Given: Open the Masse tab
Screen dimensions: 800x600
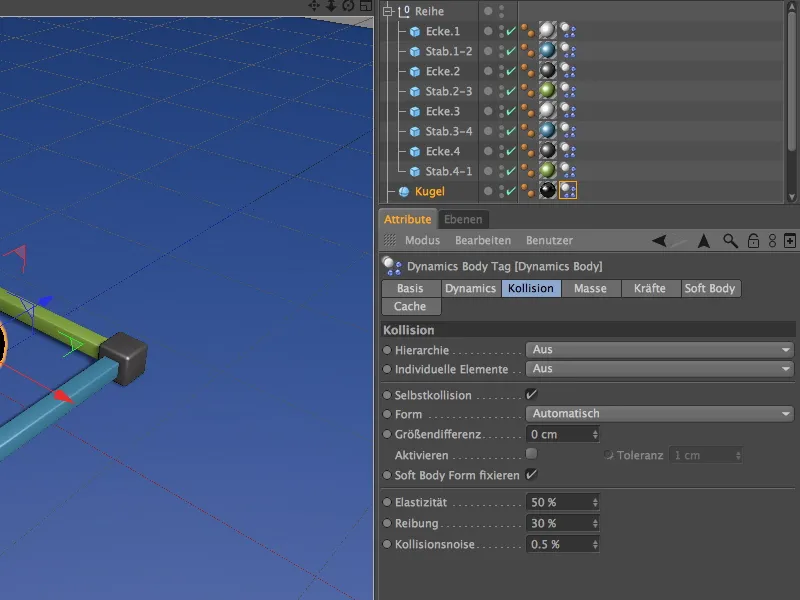Looking at the screenshot, I should 590,288.
